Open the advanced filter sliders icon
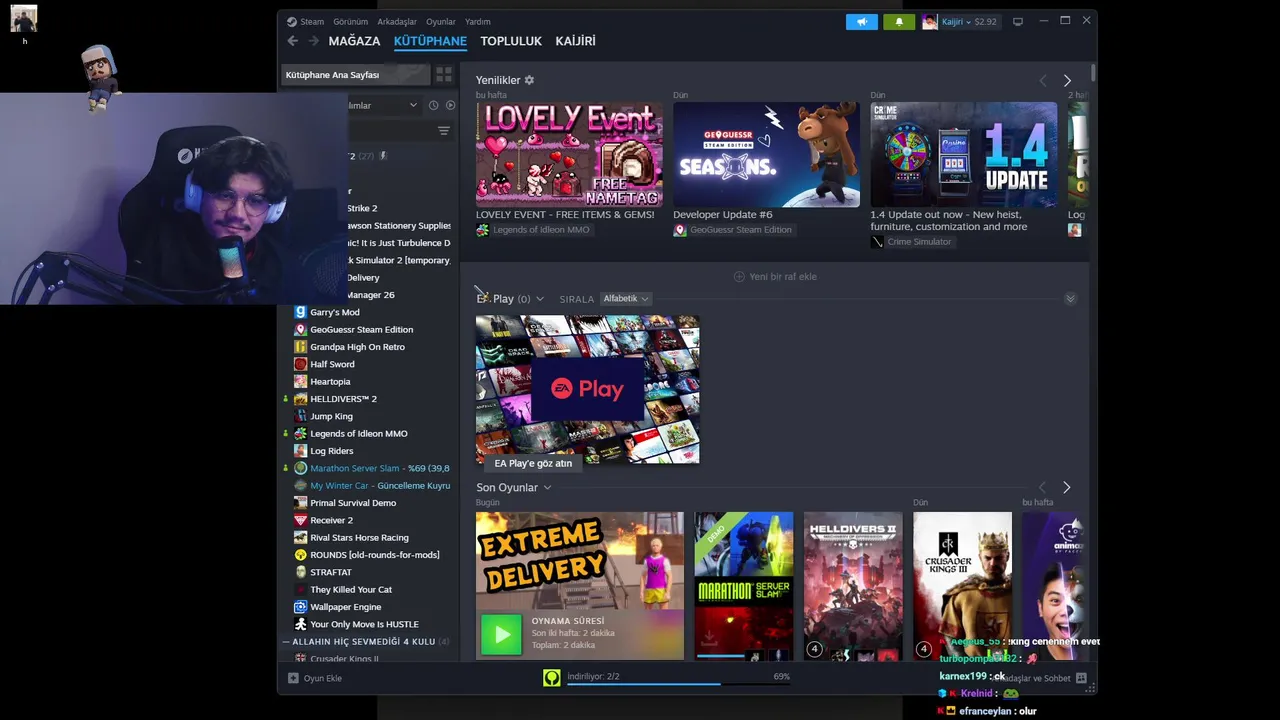 (444, 131)
